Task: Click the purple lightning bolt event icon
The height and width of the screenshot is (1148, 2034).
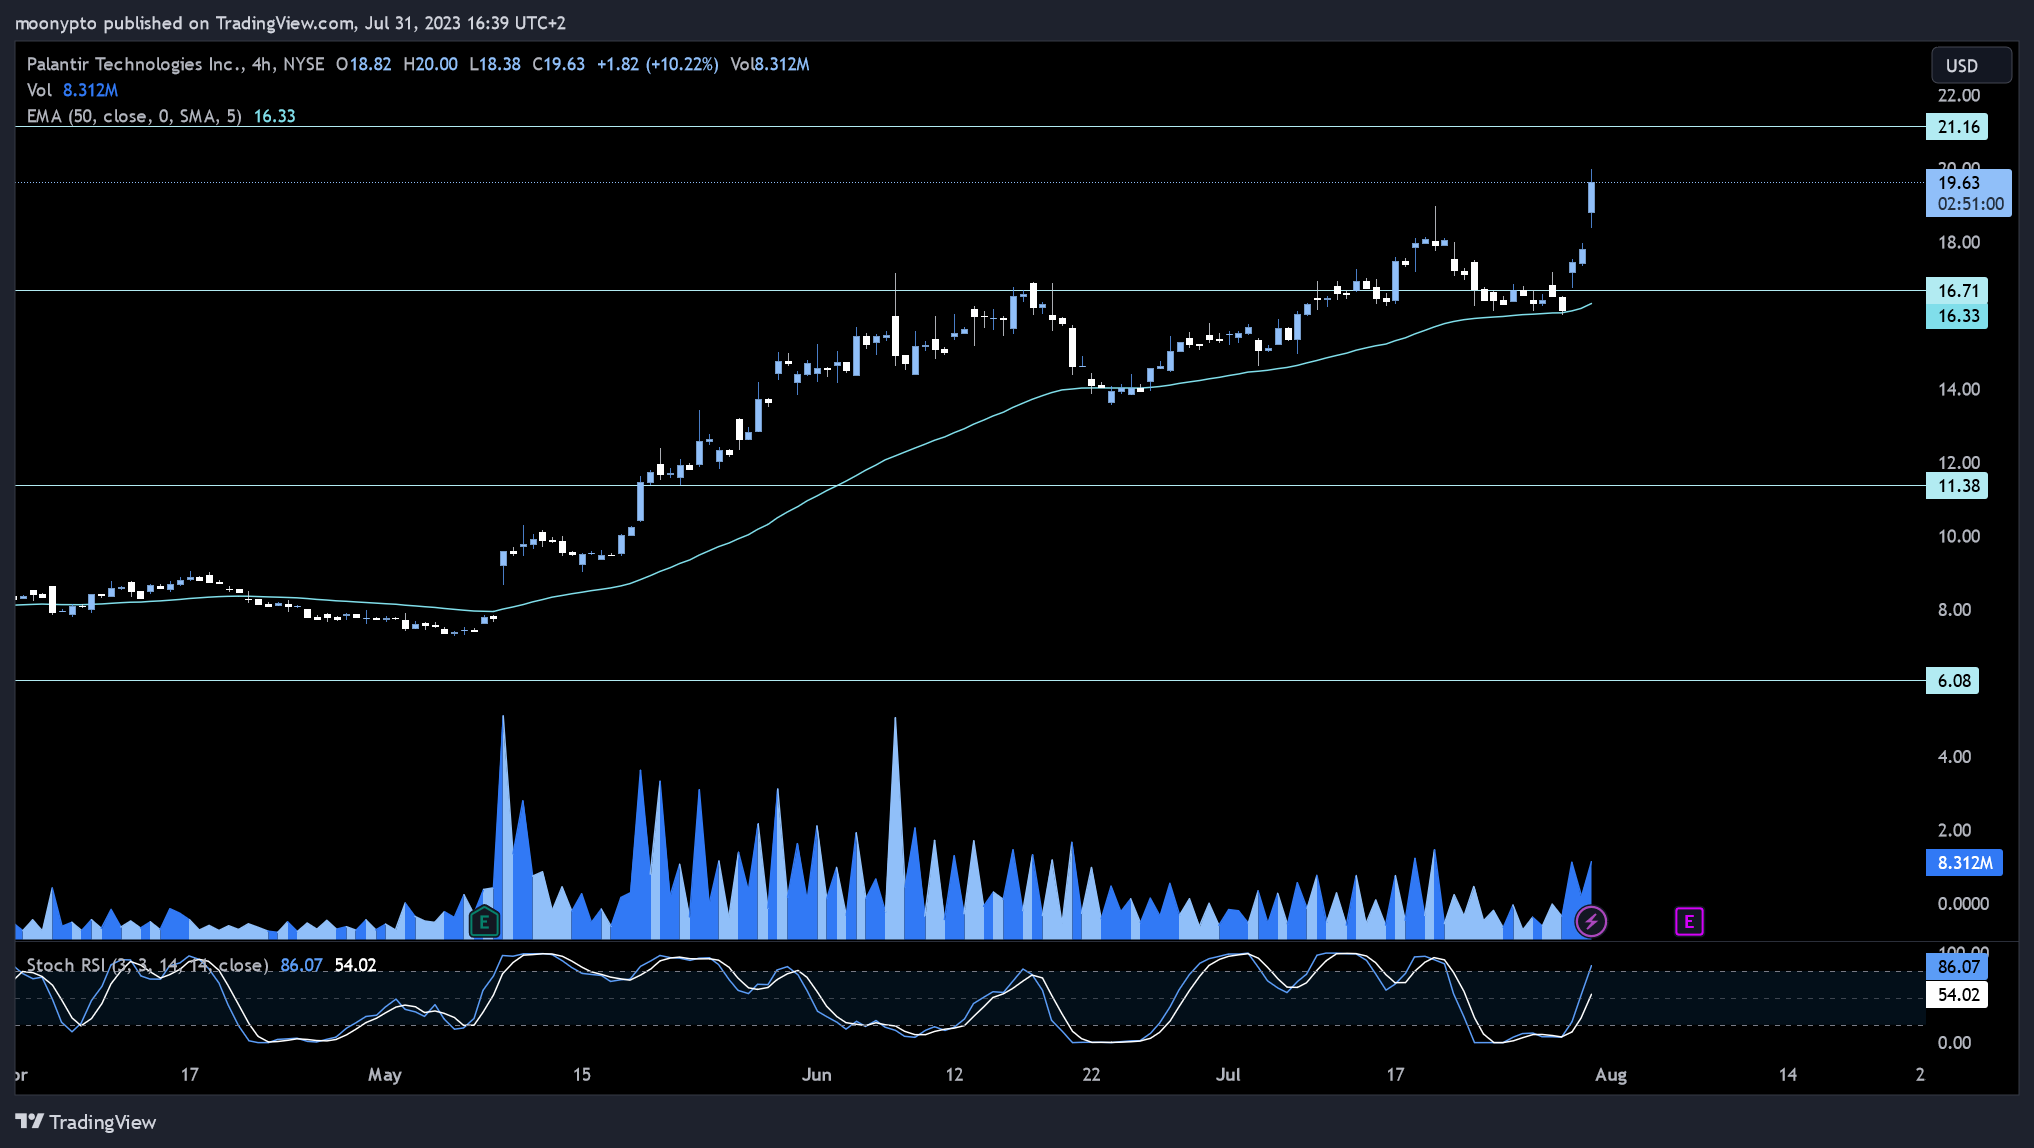Action: [x=1591, y=921]
